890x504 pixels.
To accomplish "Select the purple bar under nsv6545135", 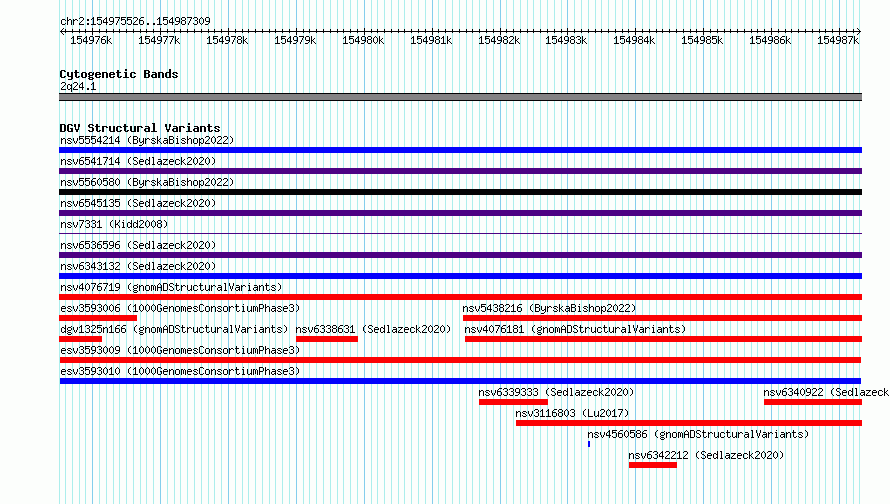I will point(460,213).
